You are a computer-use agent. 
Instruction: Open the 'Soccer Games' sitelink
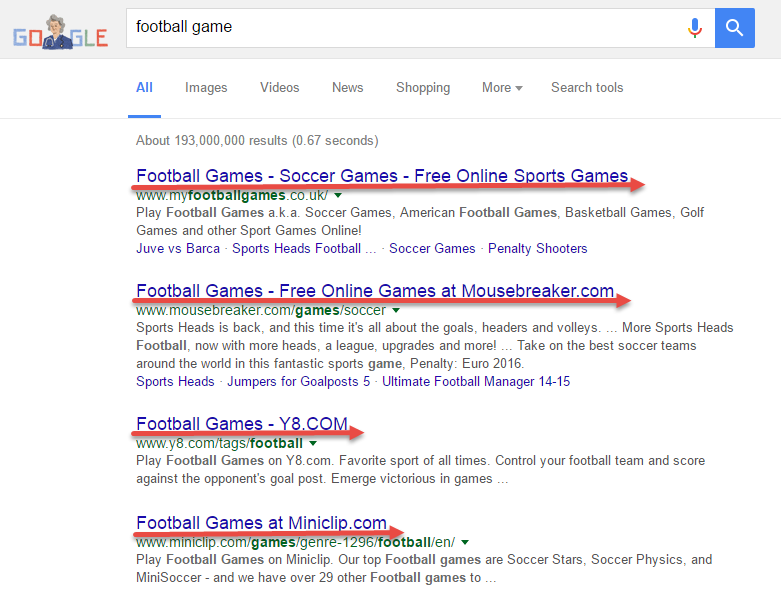coord(432,248)
